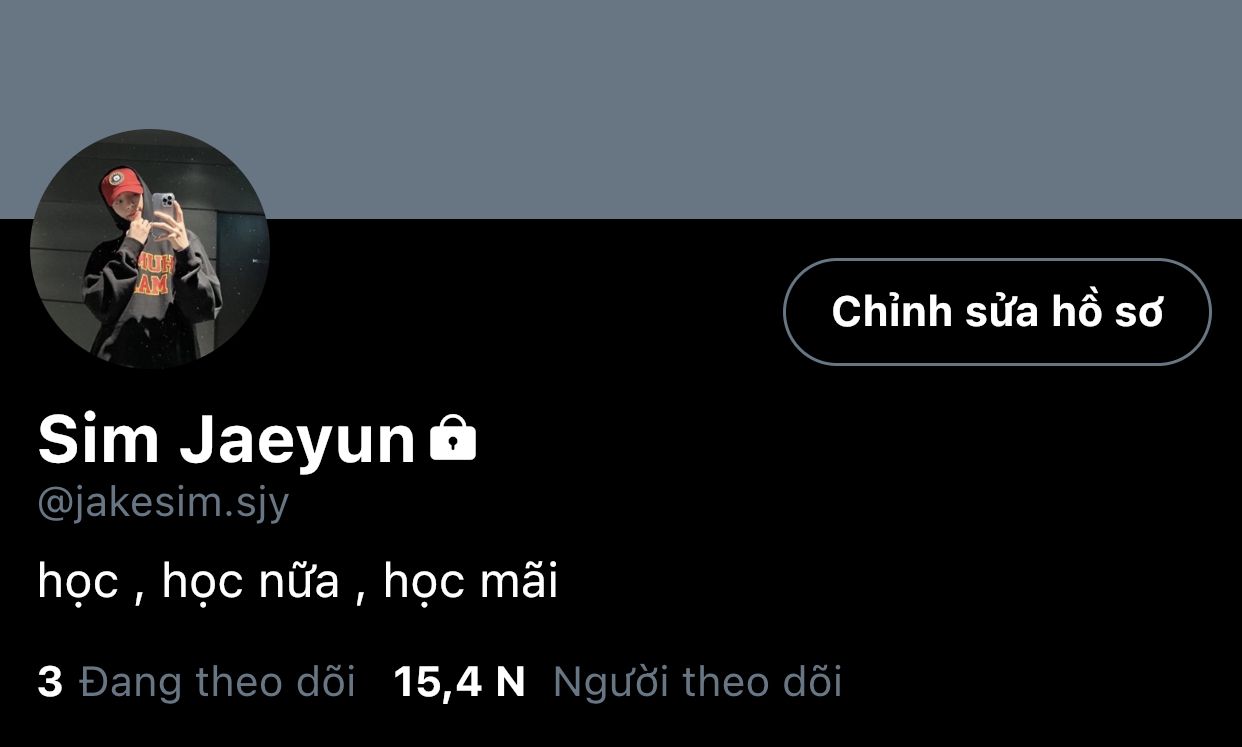The width and height of the screenshot is (1242, 747).
Task: Click the following count number 3
Action: pos(50,682)
